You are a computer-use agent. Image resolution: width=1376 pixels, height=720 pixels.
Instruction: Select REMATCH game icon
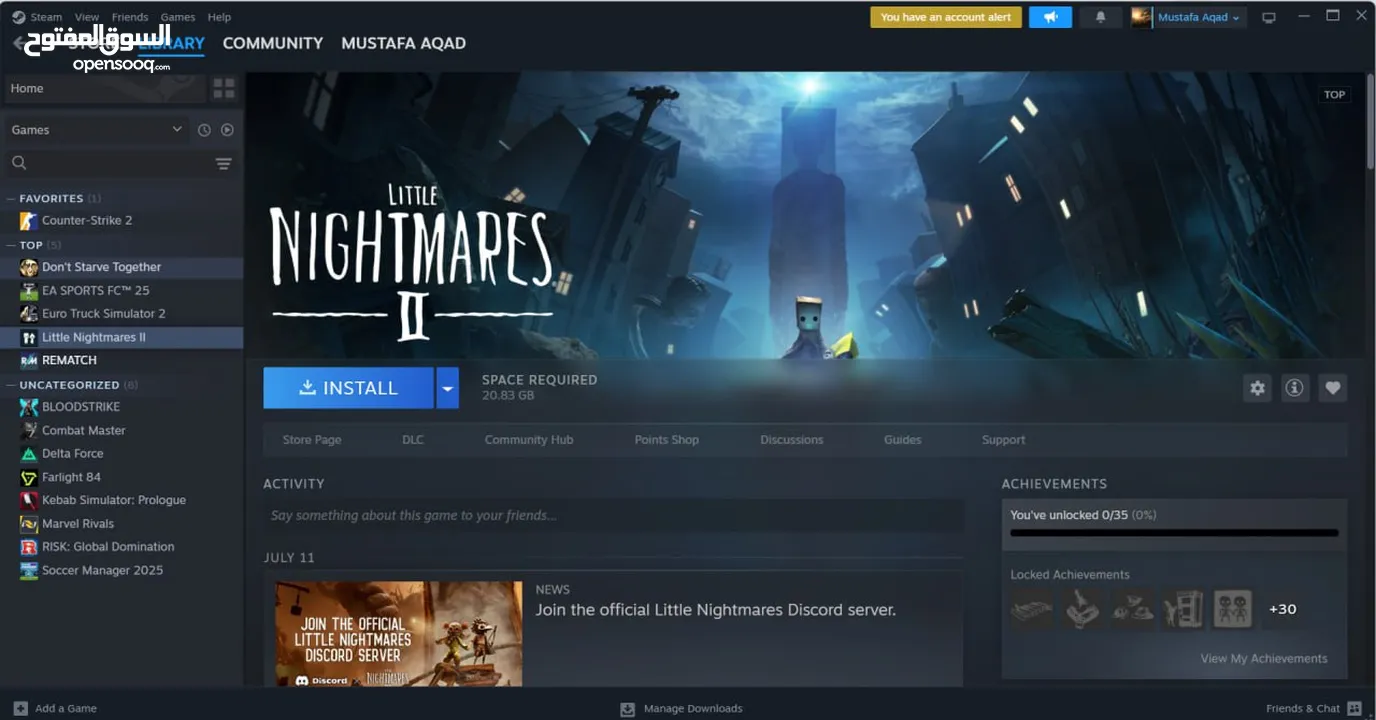click(x=29, y=360)
